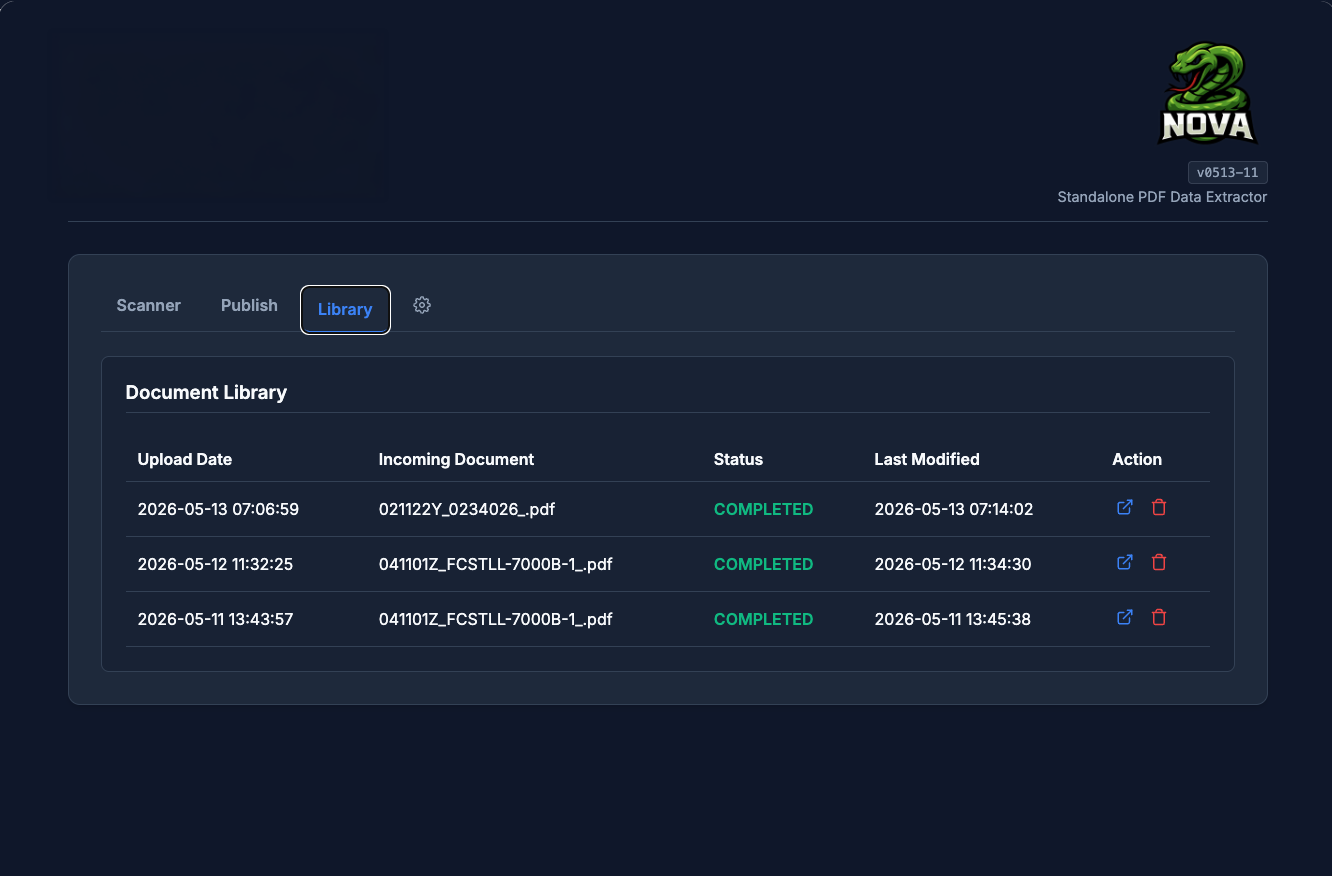This screenshot has width=1332, height=876.
Task: Delete the document uploaded 2026-05-12
Action: [1159, 562]
